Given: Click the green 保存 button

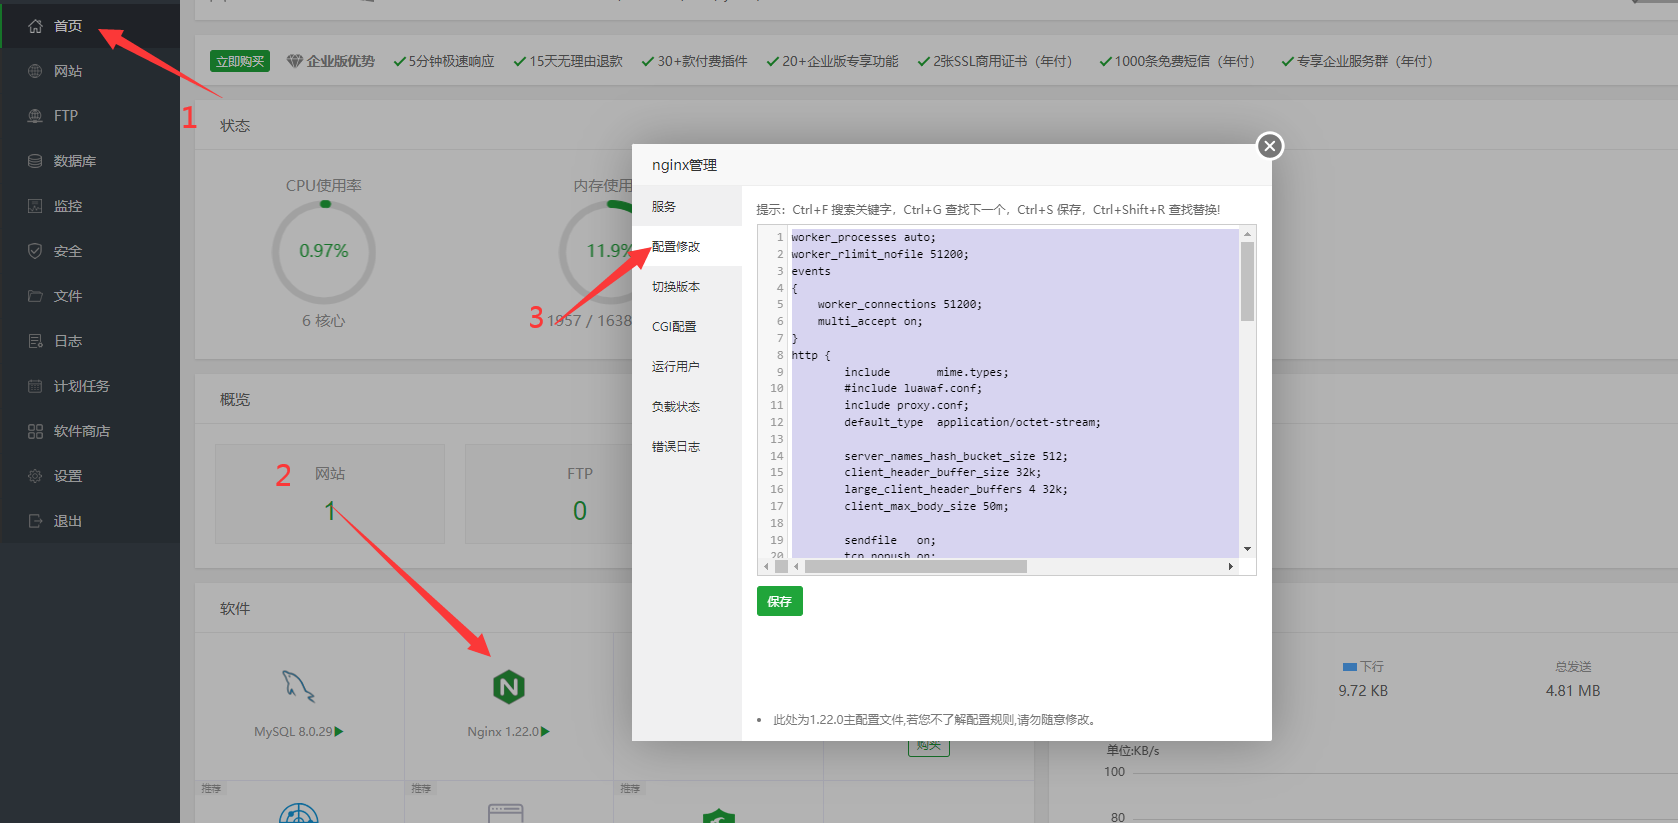Looking at the screenshot, I should [780, 601].
